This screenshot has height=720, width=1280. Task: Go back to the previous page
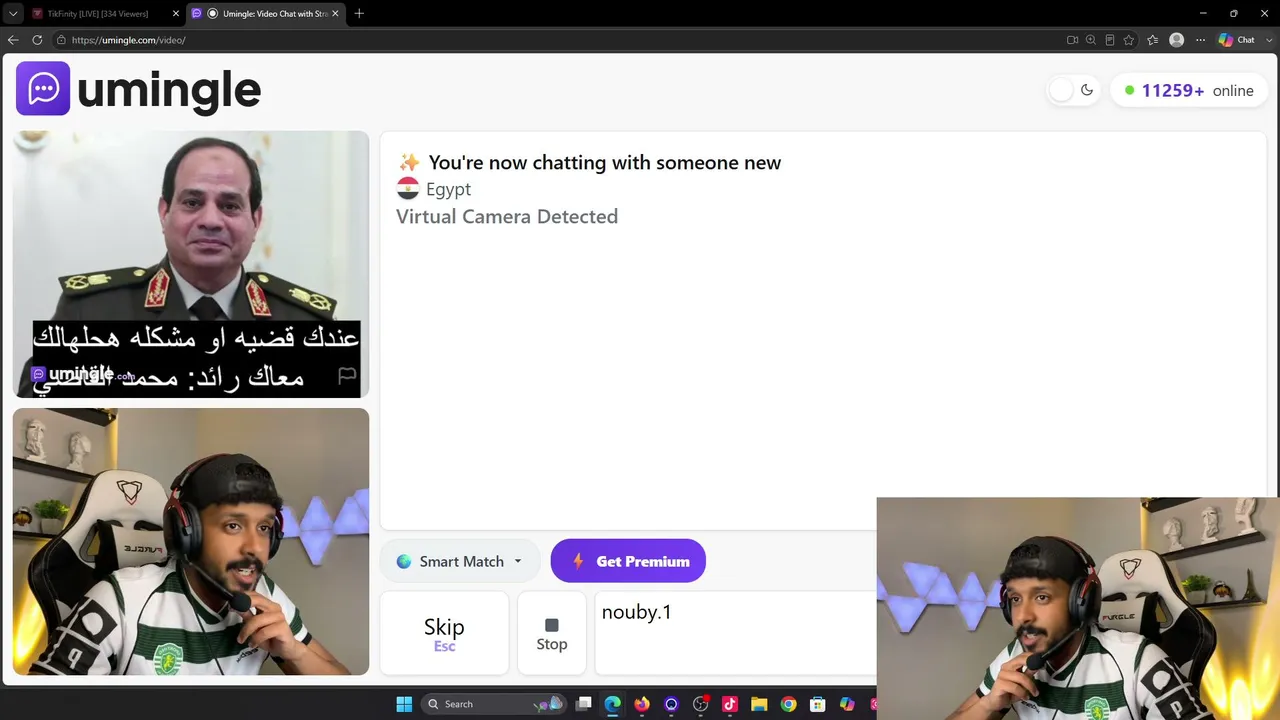pos(13,40)
